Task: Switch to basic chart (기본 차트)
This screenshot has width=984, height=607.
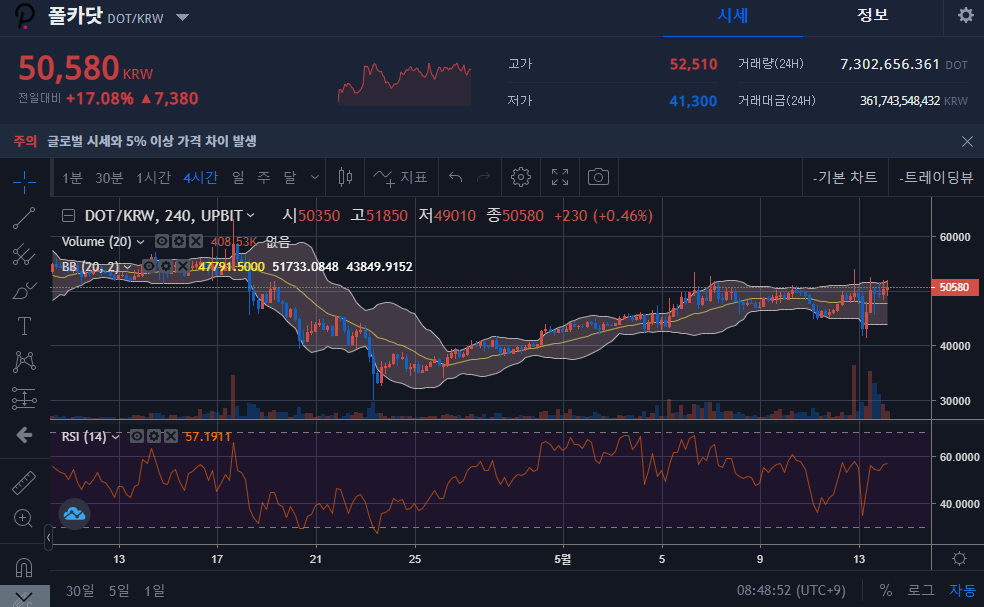Action: (x=845, y=178)
